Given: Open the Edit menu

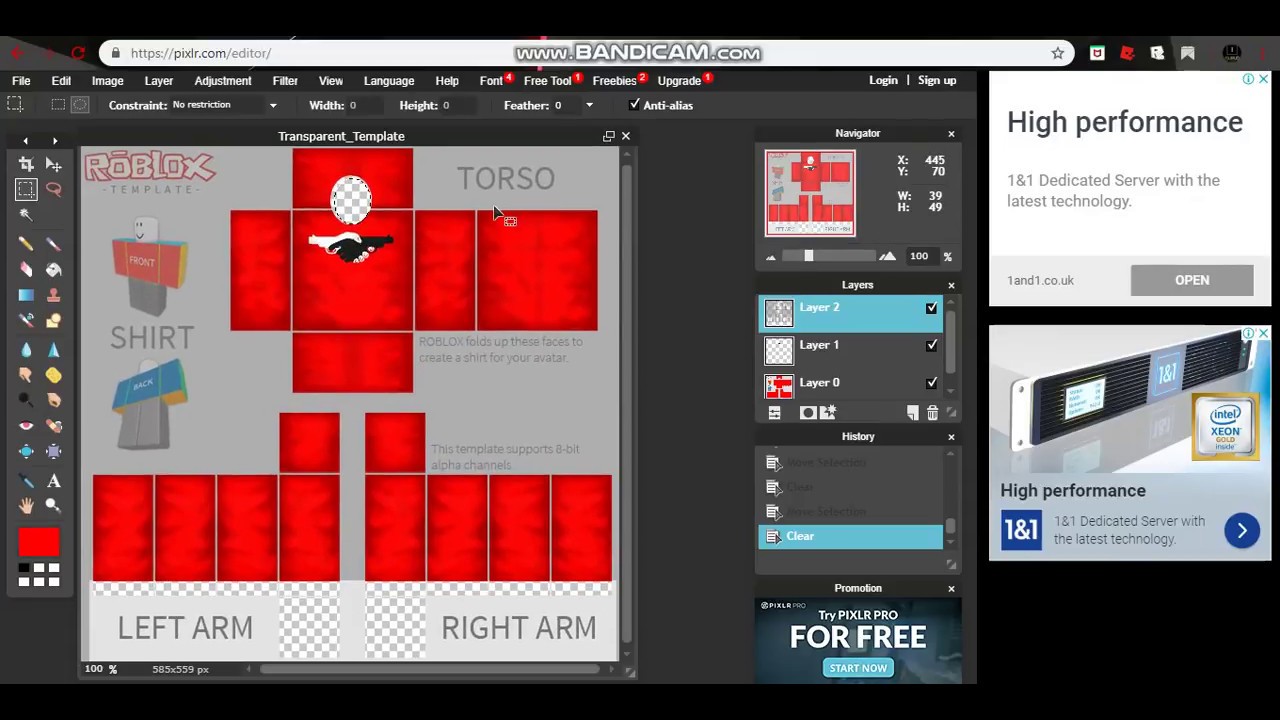Looking at the screenshot, I should click(x=61, y=81).
